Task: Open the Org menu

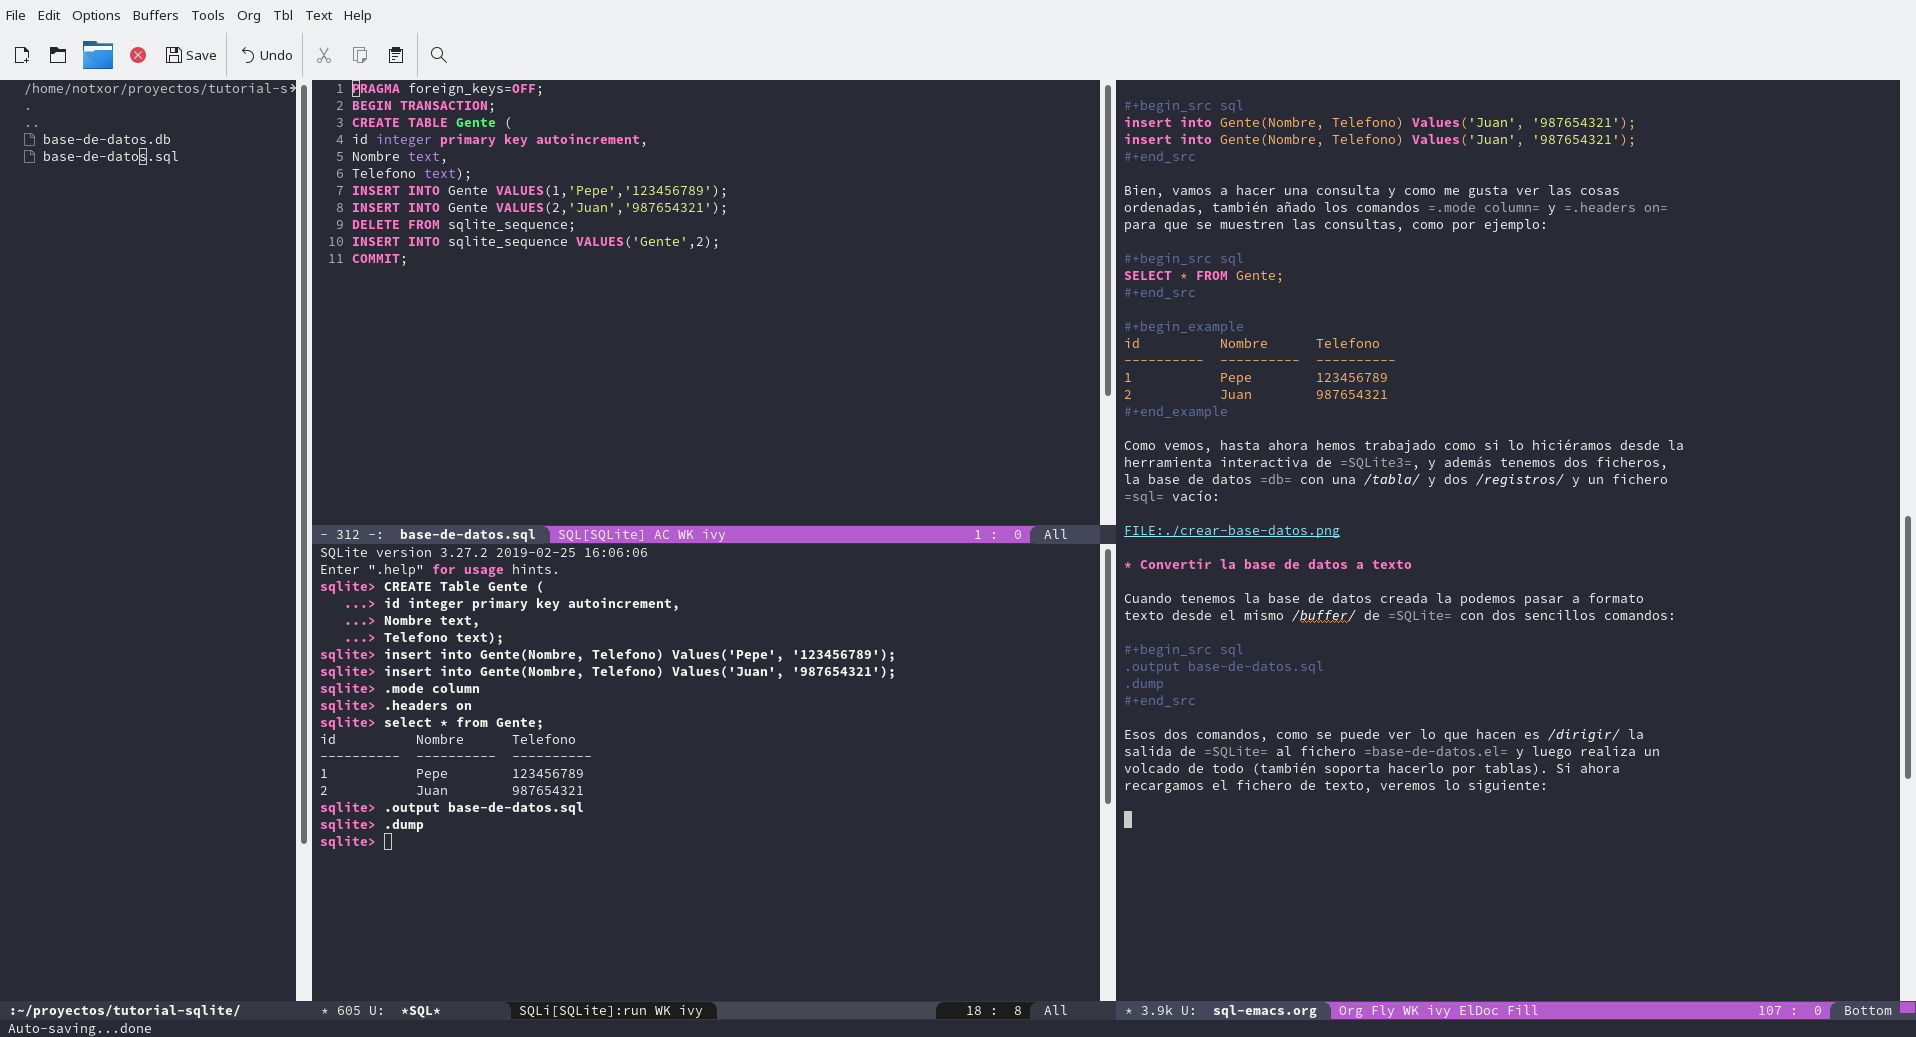Action: tap(249, 15)
